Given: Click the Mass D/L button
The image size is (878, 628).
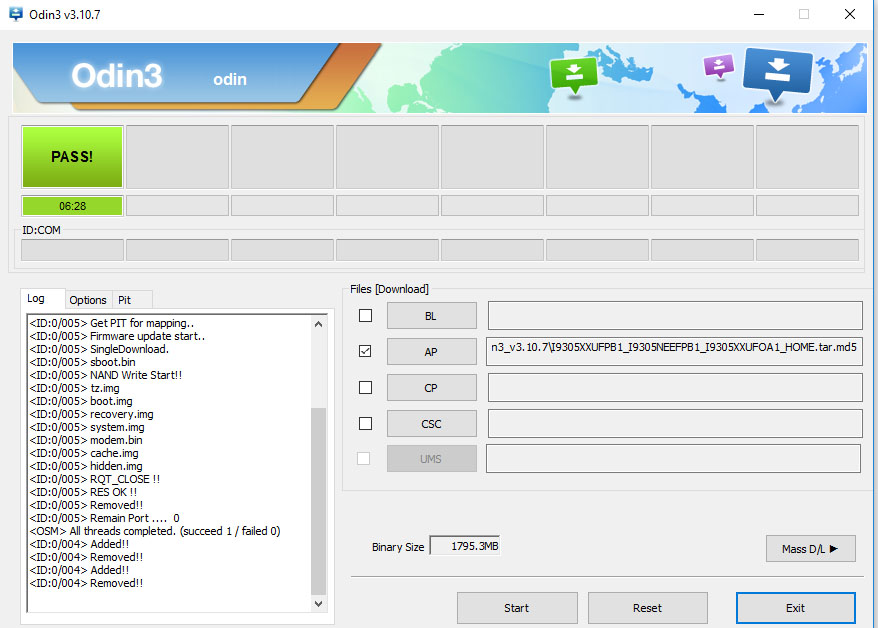Looking at the screenshot, I should click(x=811, y=549).
